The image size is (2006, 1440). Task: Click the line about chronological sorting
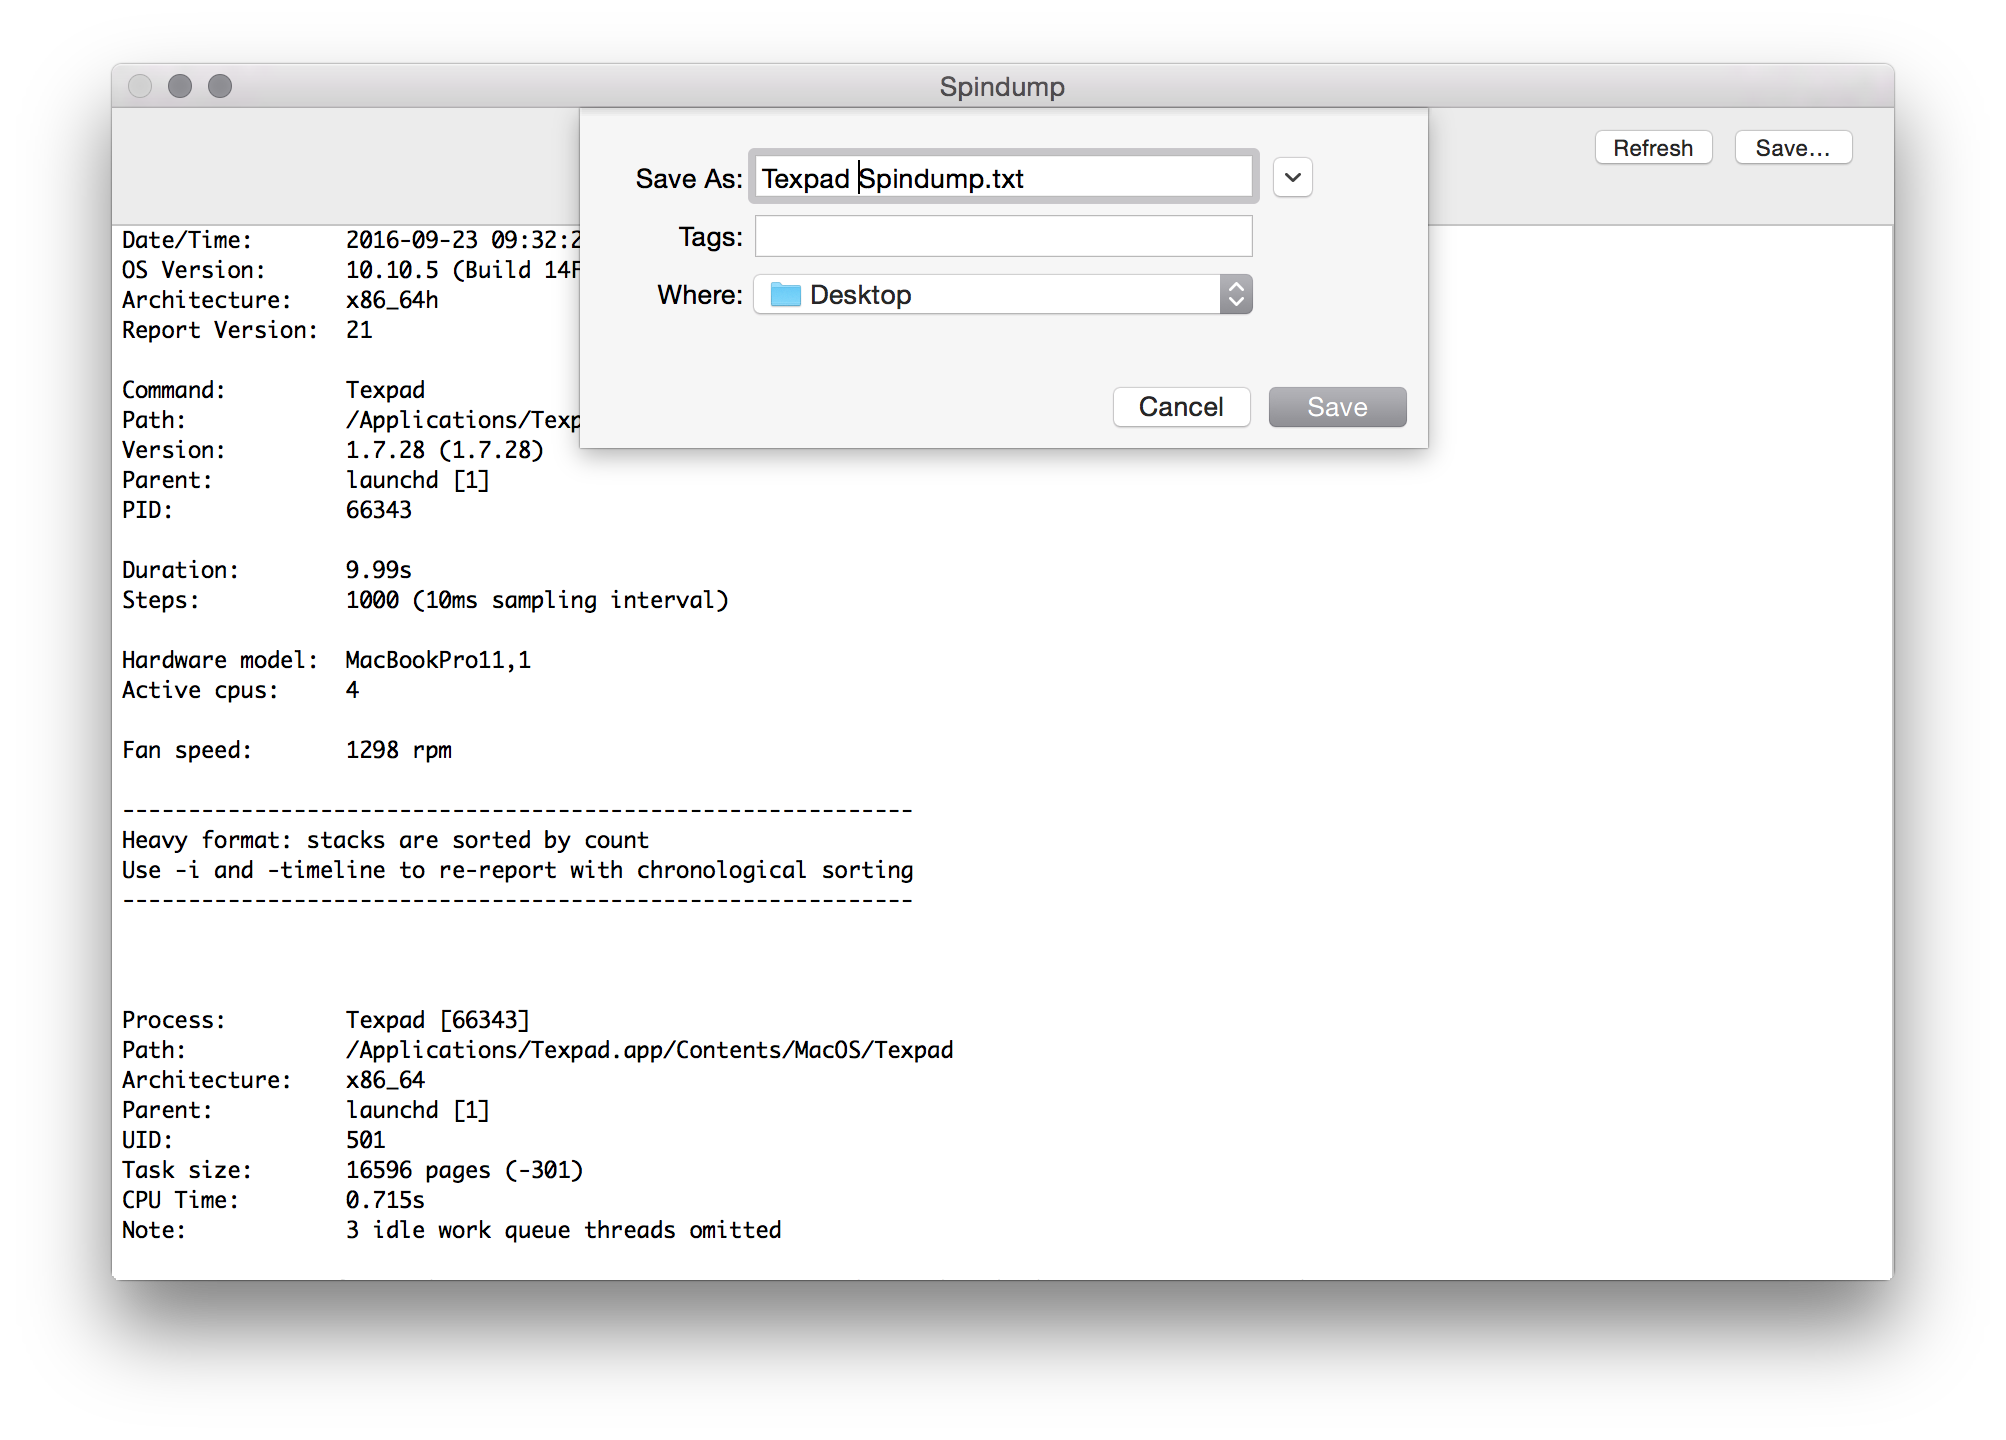point(518,870)
